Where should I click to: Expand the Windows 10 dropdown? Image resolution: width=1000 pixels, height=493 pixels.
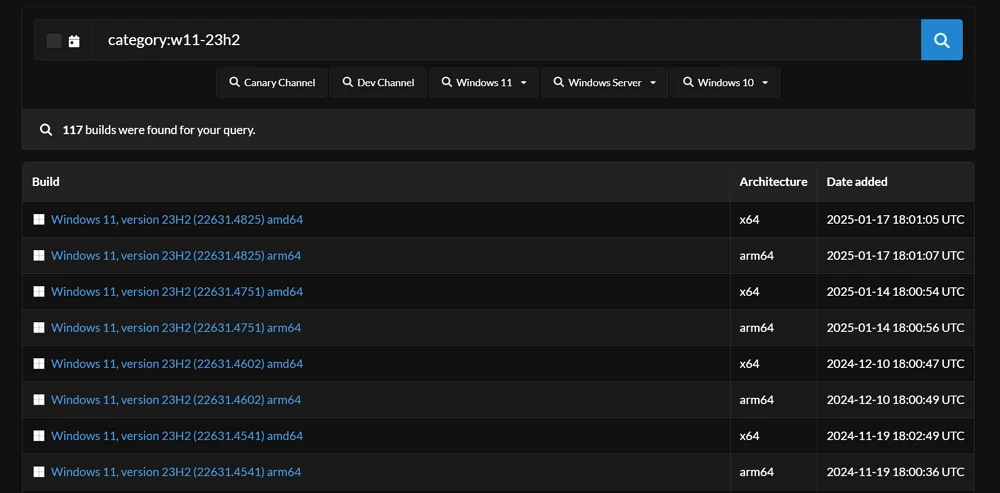click(725, 82)
